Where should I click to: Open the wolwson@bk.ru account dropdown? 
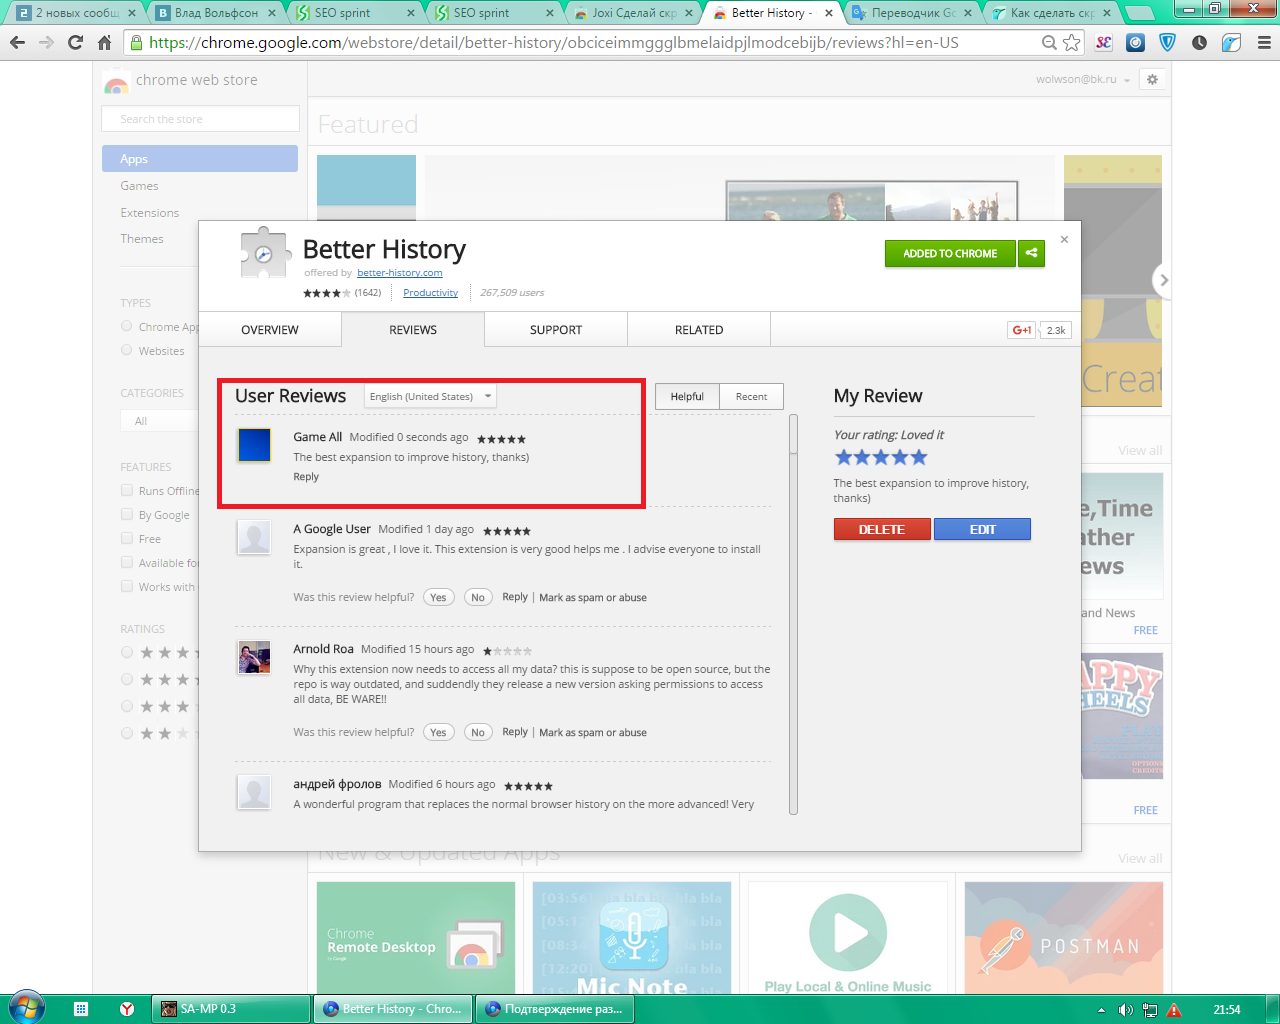(1083, 79)
